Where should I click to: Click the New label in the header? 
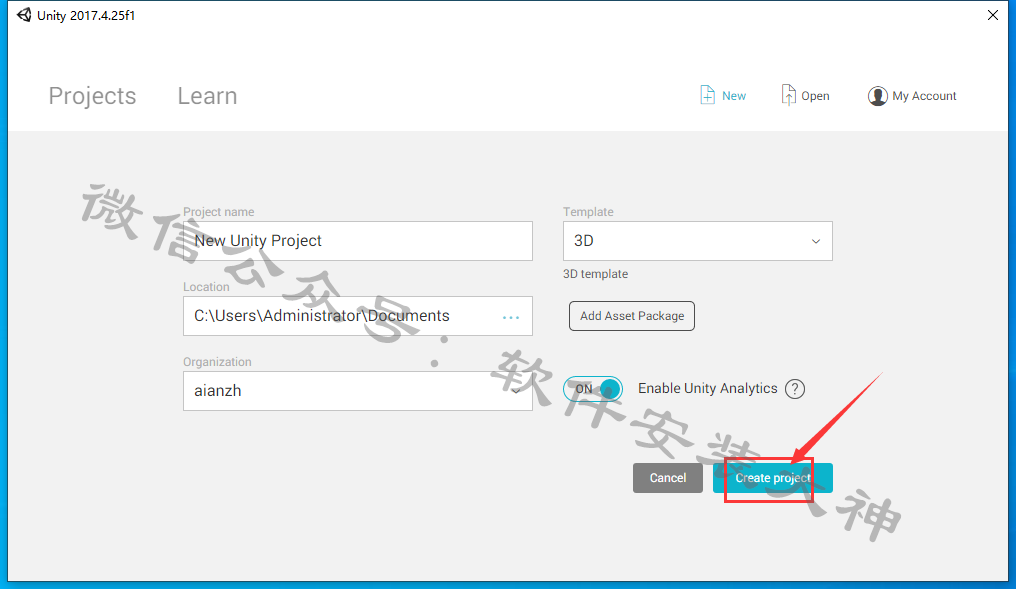[734, 96]
